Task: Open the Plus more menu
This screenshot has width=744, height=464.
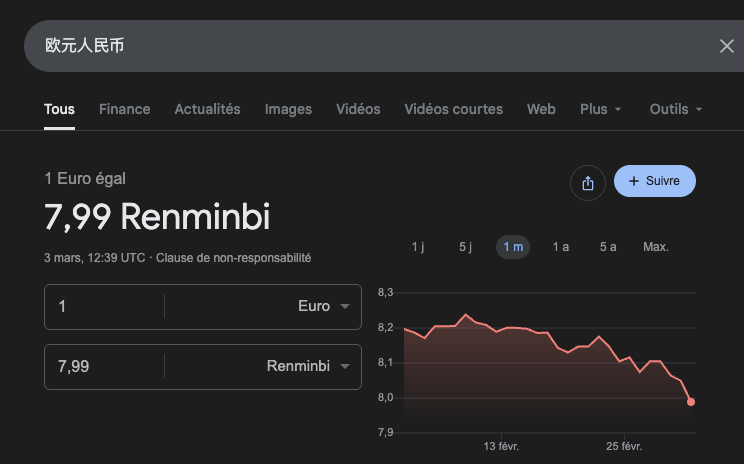Action: [601, 109]
